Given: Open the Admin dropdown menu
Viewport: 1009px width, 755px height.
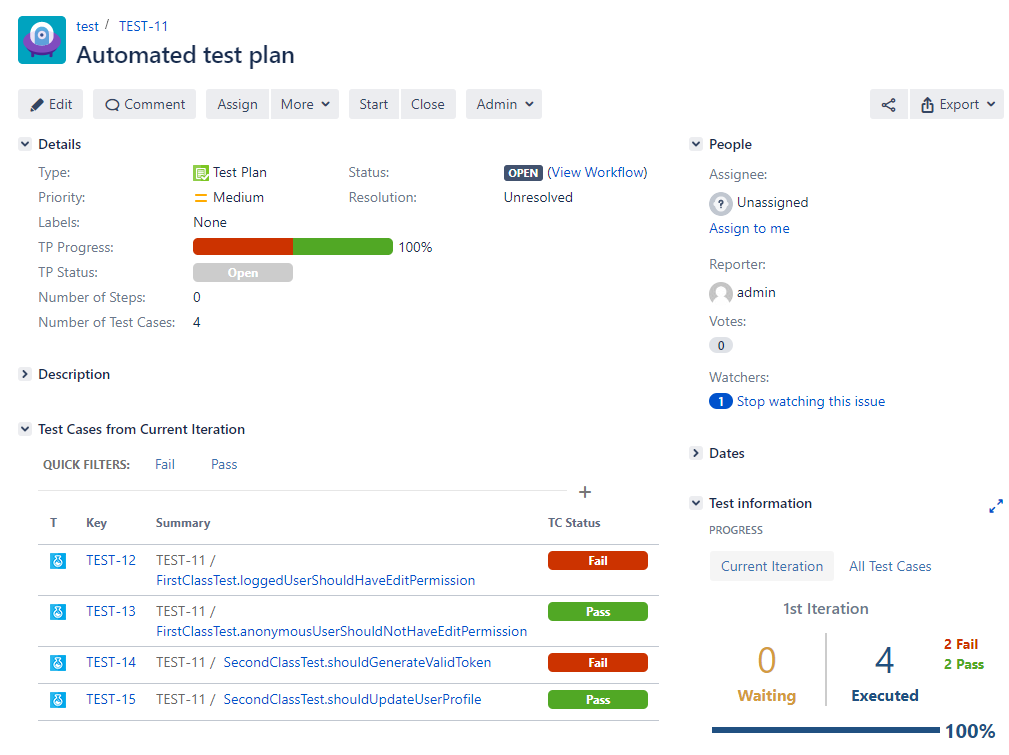Looking at the screenshot, I should (x=504, y=104).
